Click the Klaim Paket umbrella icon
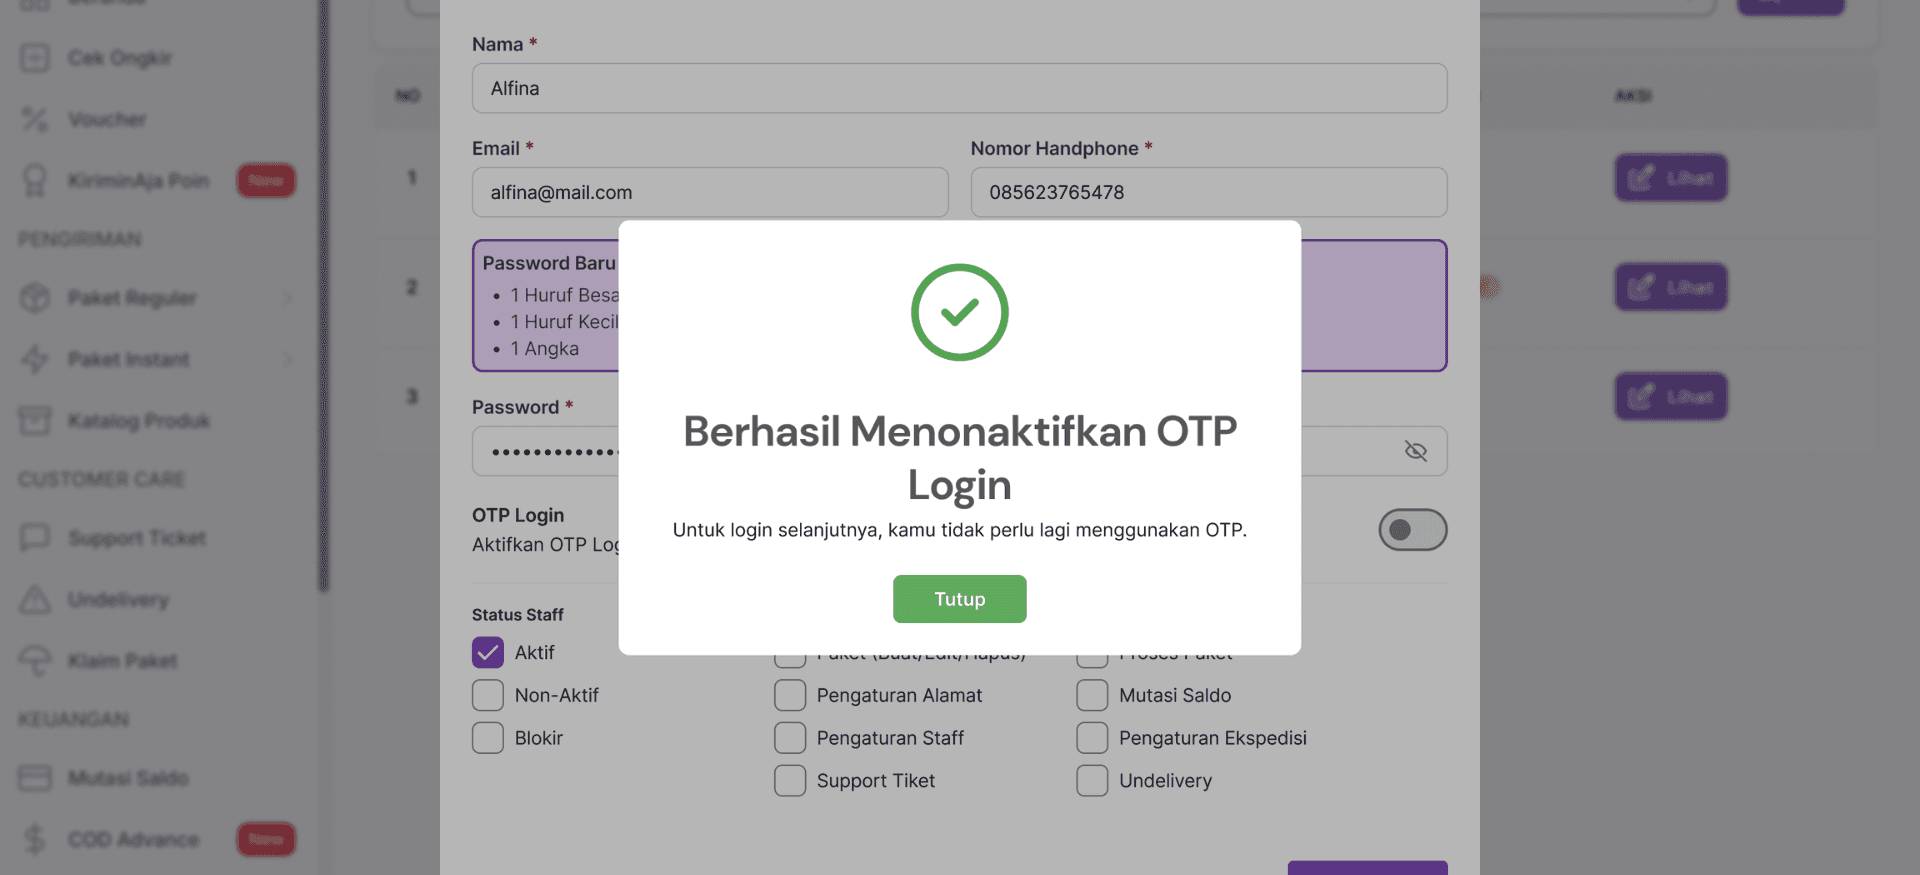 [x=35, y=661]
